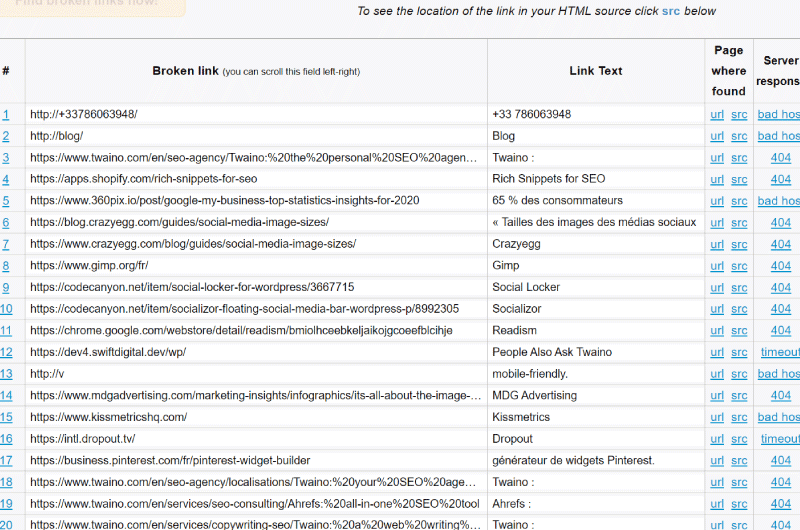Click the 'Broken link' column header

pyautogui.click(x=256, y=71)
